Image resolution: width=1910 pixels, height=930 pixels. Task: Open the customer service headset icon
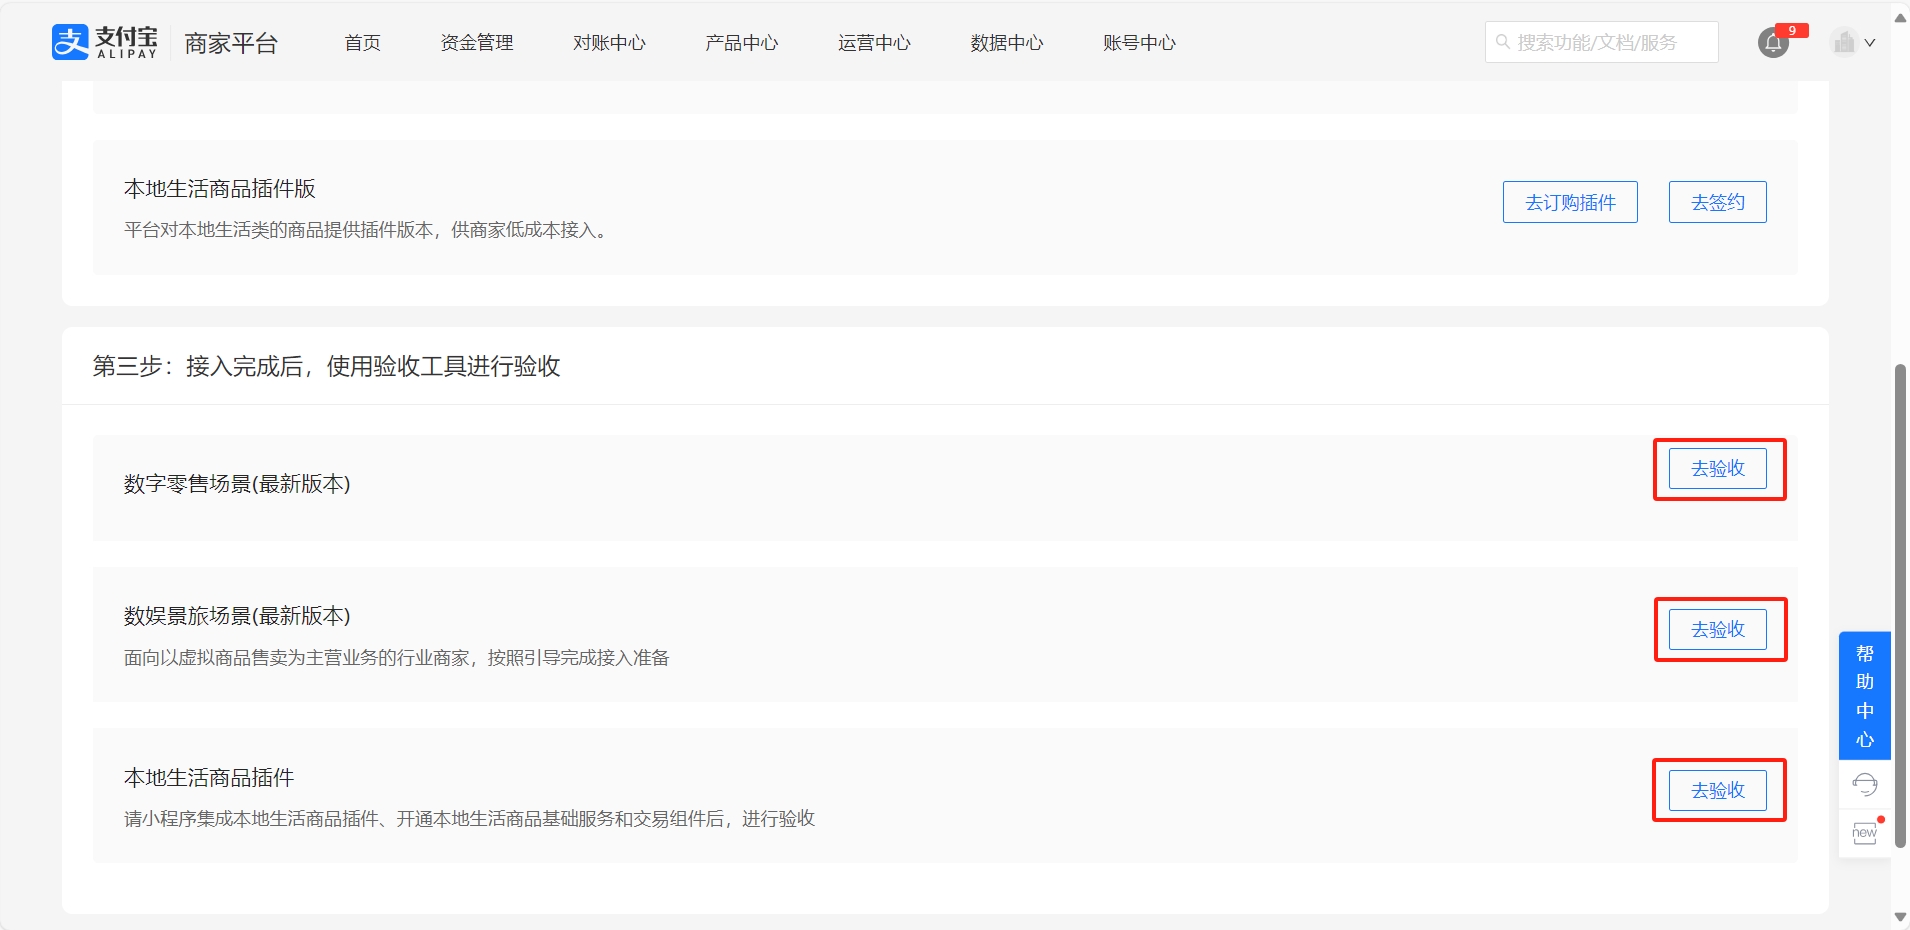(x=1864, y=785)
